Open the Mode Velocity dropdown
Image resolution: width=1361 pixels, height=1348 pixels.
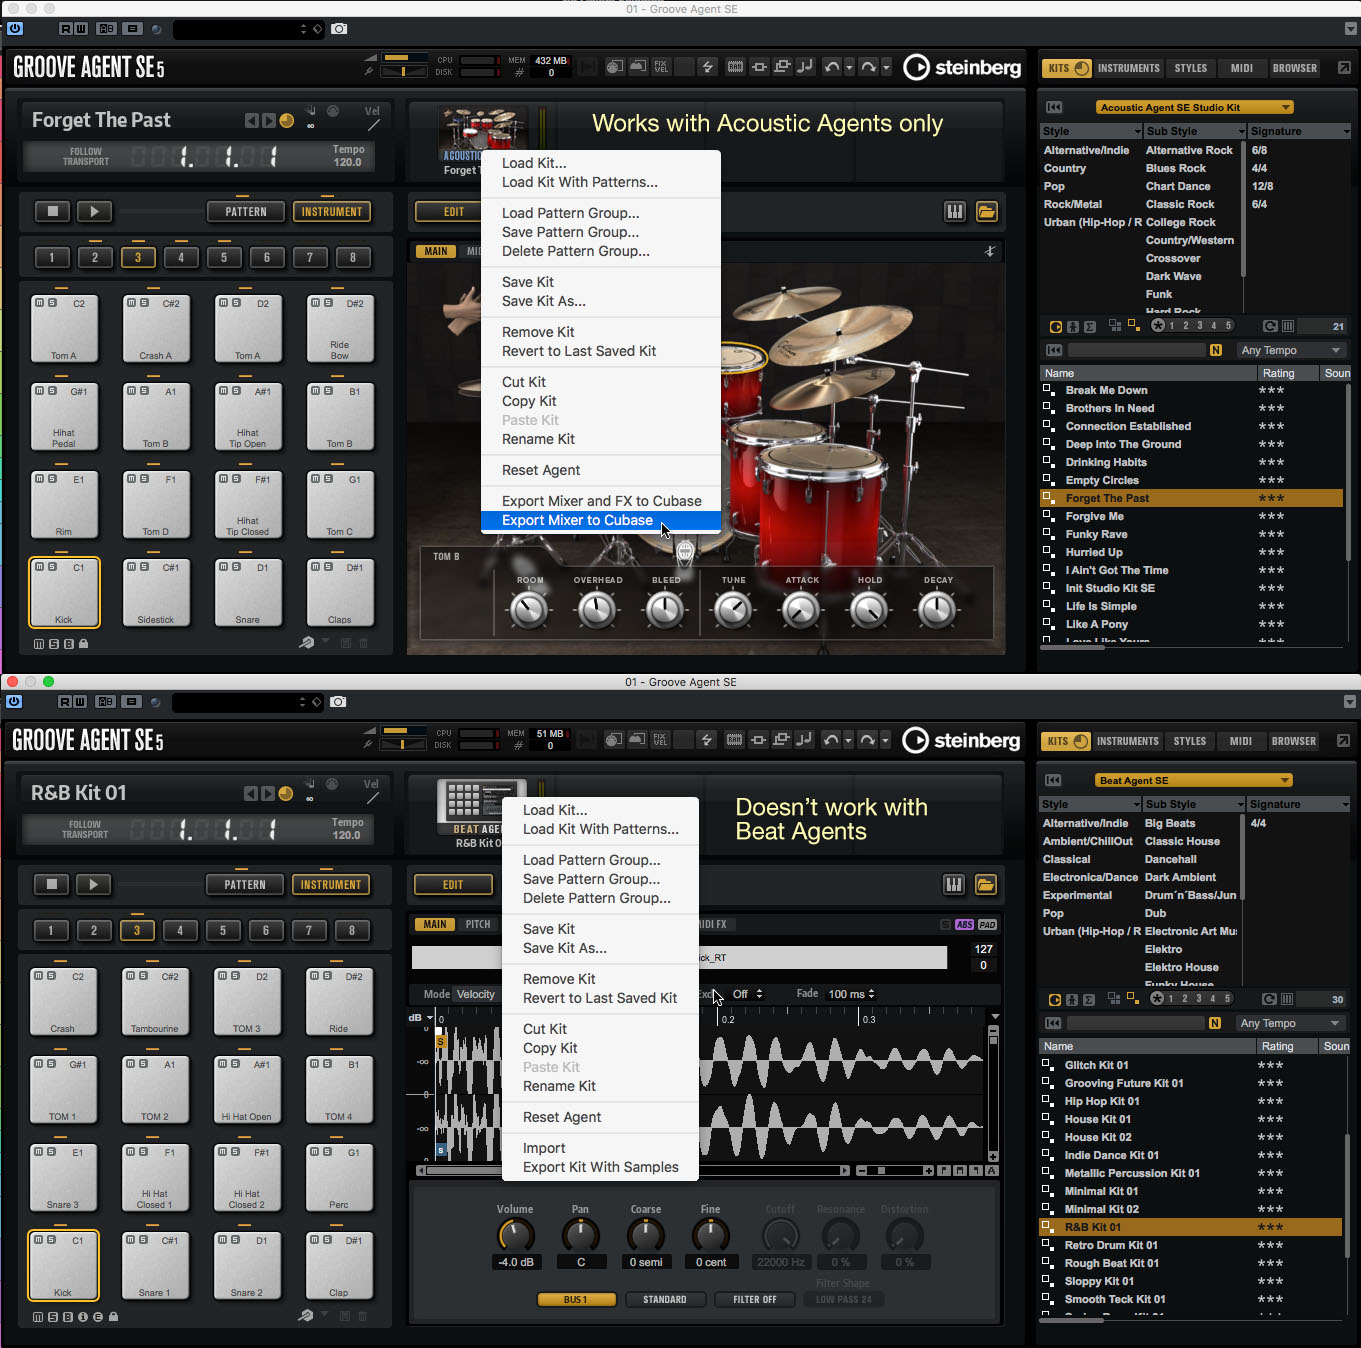coord(476,994)
